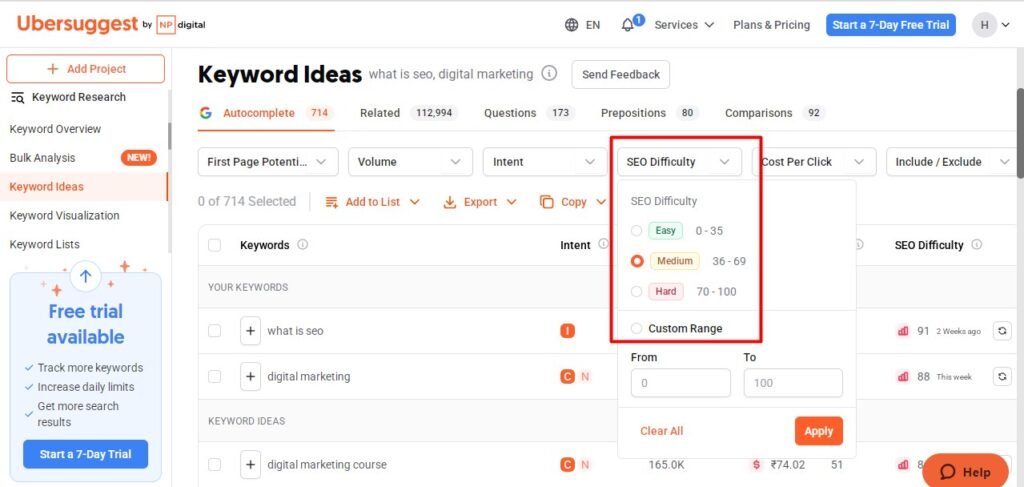Expand the Add to List dropdown
The image size is (1024, 487).
point(415,202)
